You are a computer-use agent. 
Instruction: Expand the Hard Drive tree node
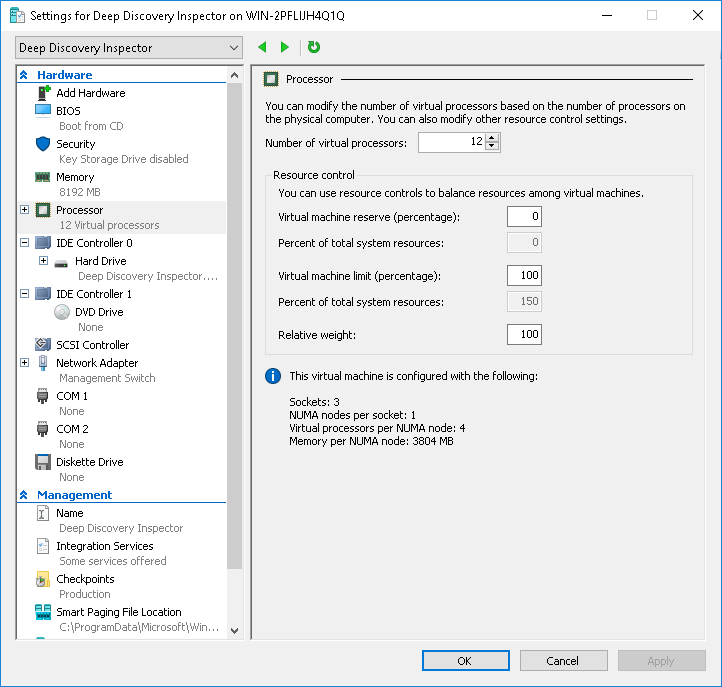(x=43, y=261)
